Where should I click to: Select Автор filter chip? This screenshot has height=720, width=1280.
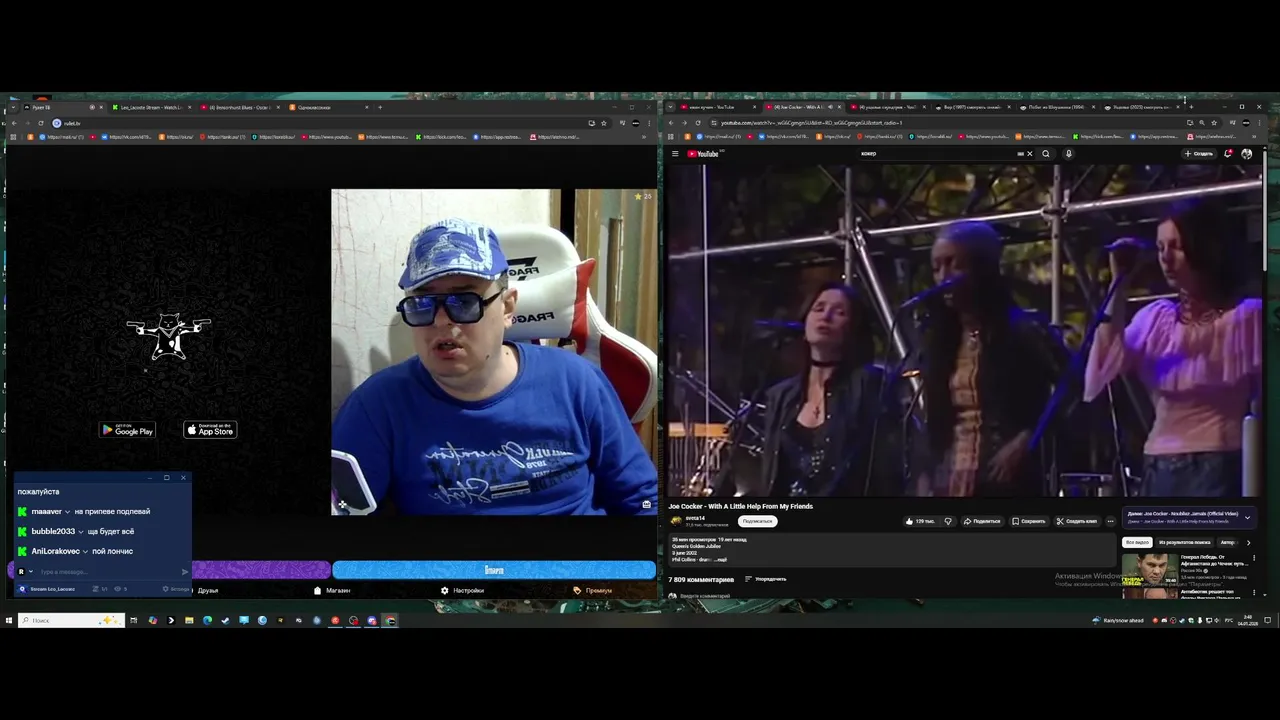pyautogui.click(x=1227, y=542)
